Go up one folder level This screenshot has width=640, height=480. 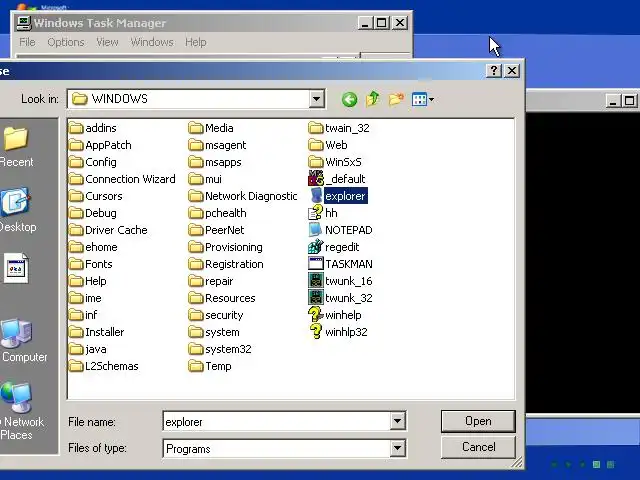[x=372, y=99]
